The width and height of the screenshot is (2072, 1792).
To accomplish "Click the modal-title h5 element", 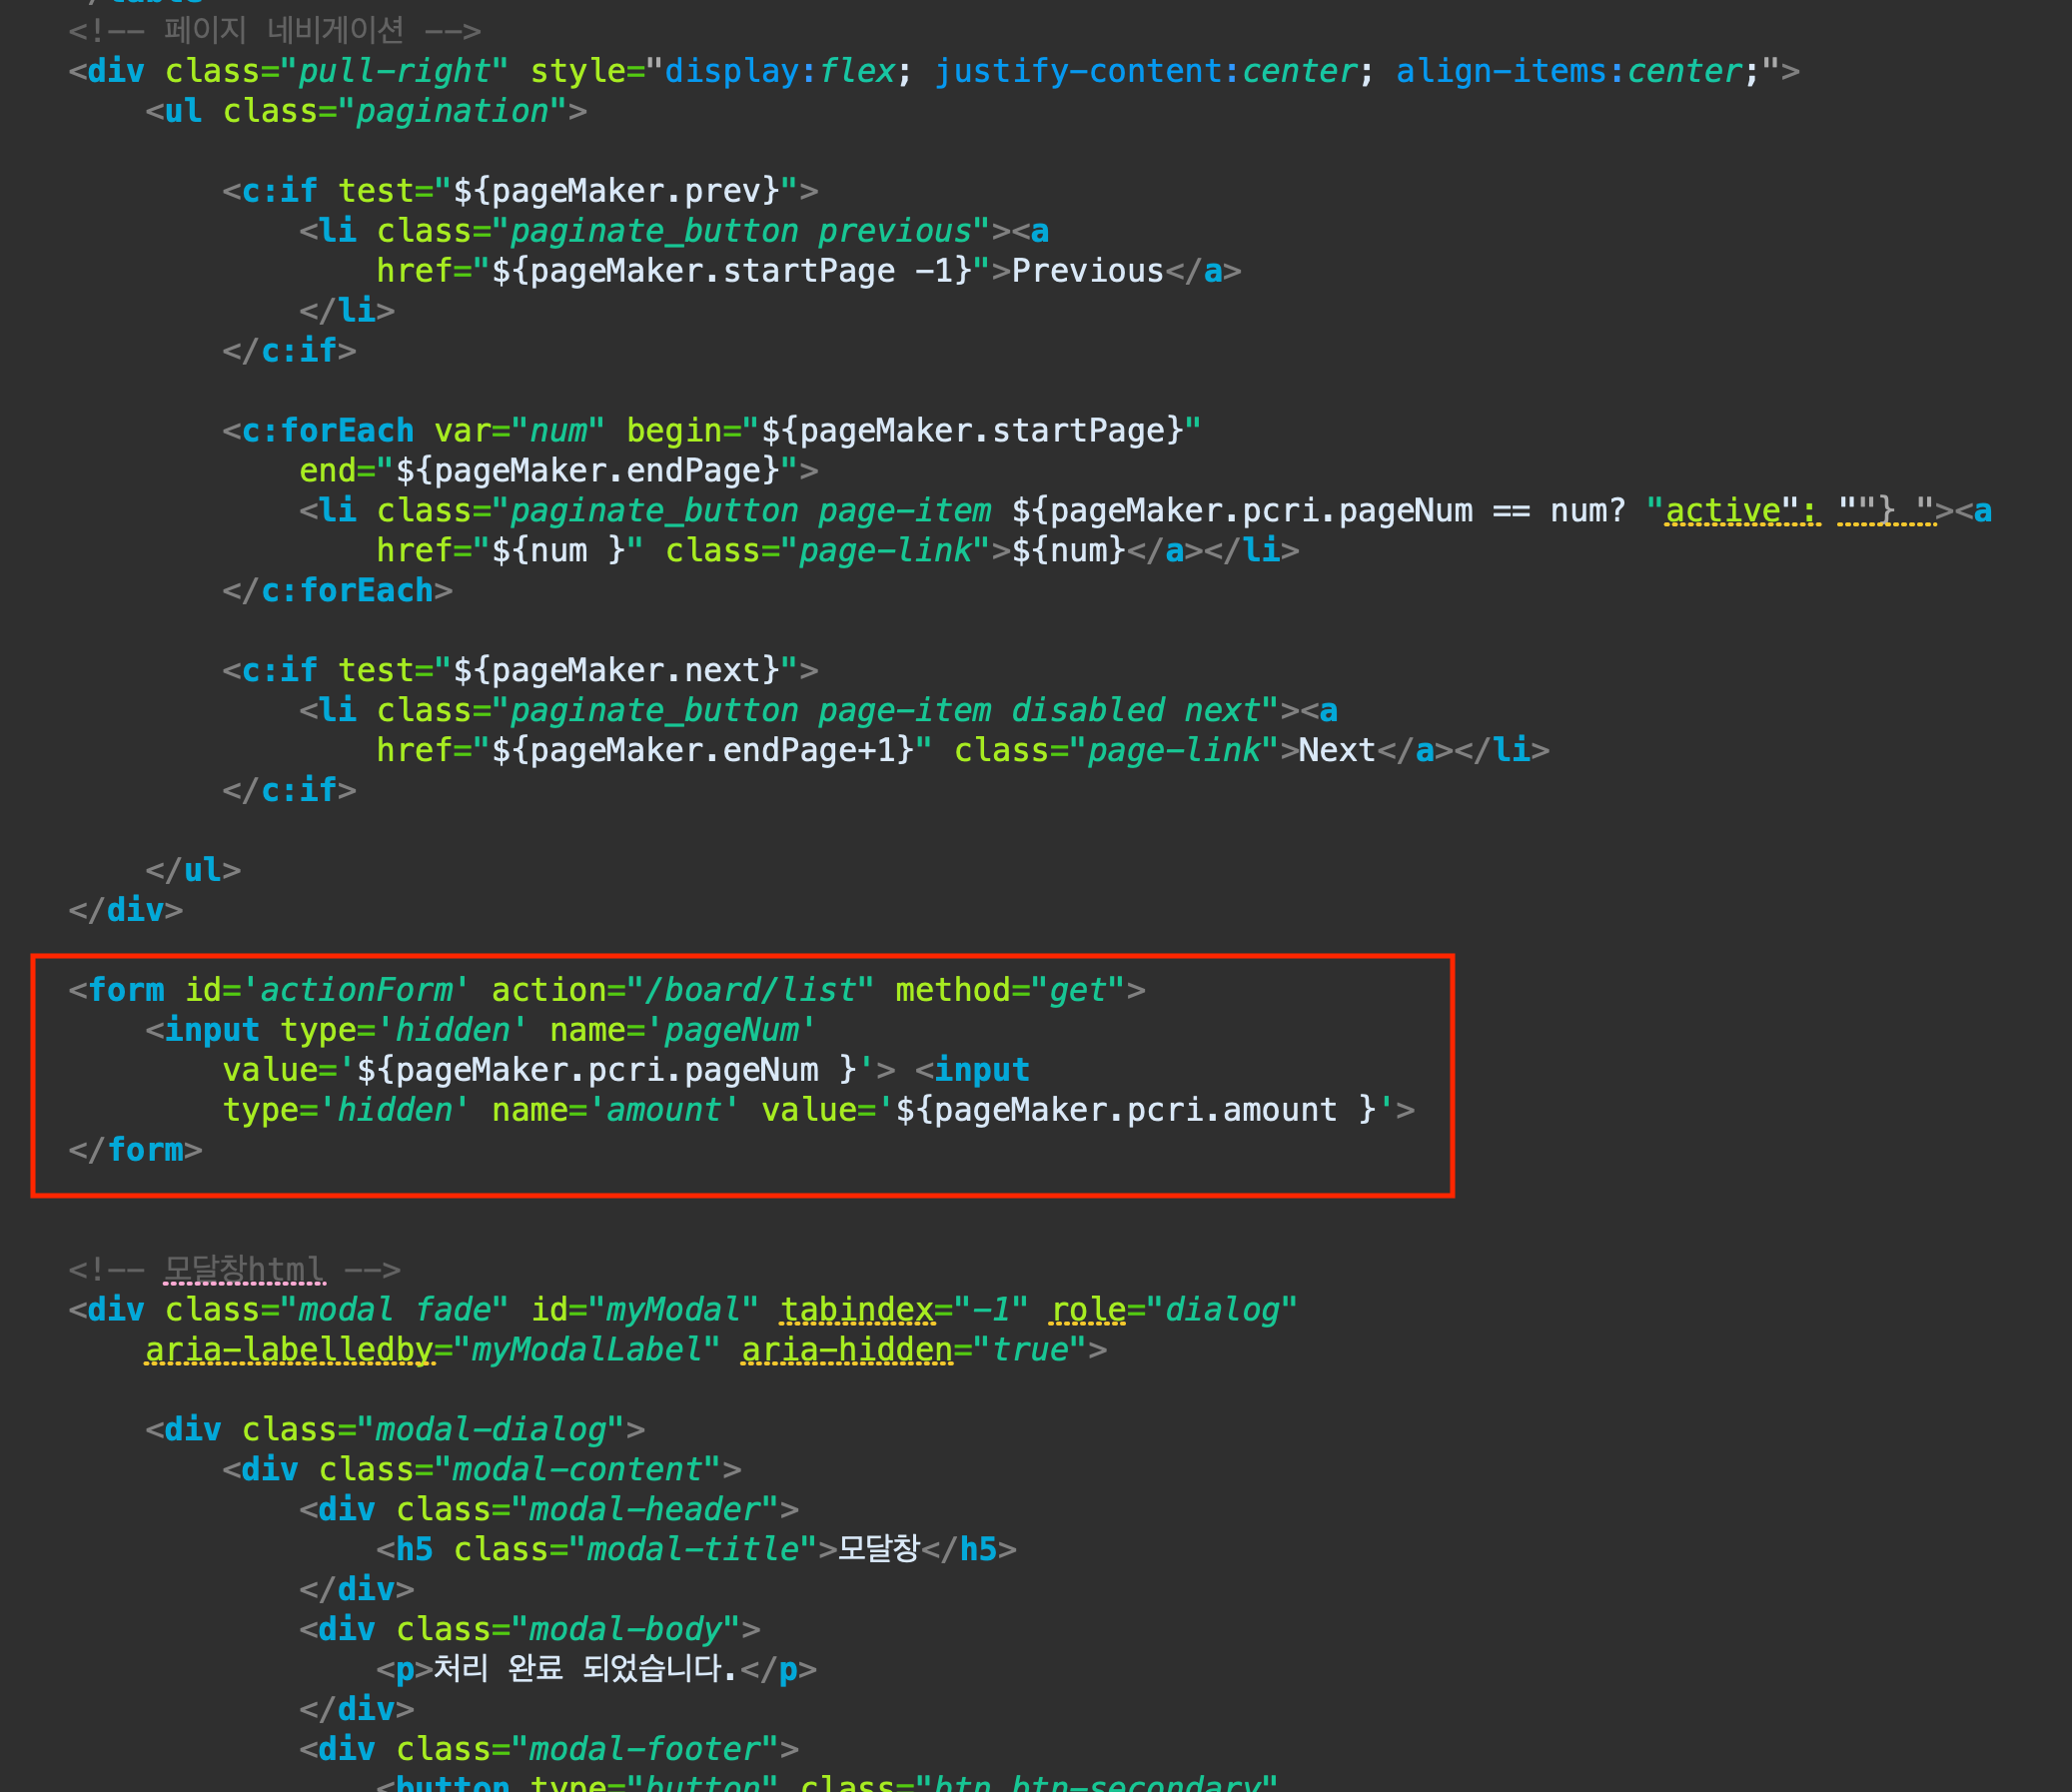I will [x=694, y=1549].
